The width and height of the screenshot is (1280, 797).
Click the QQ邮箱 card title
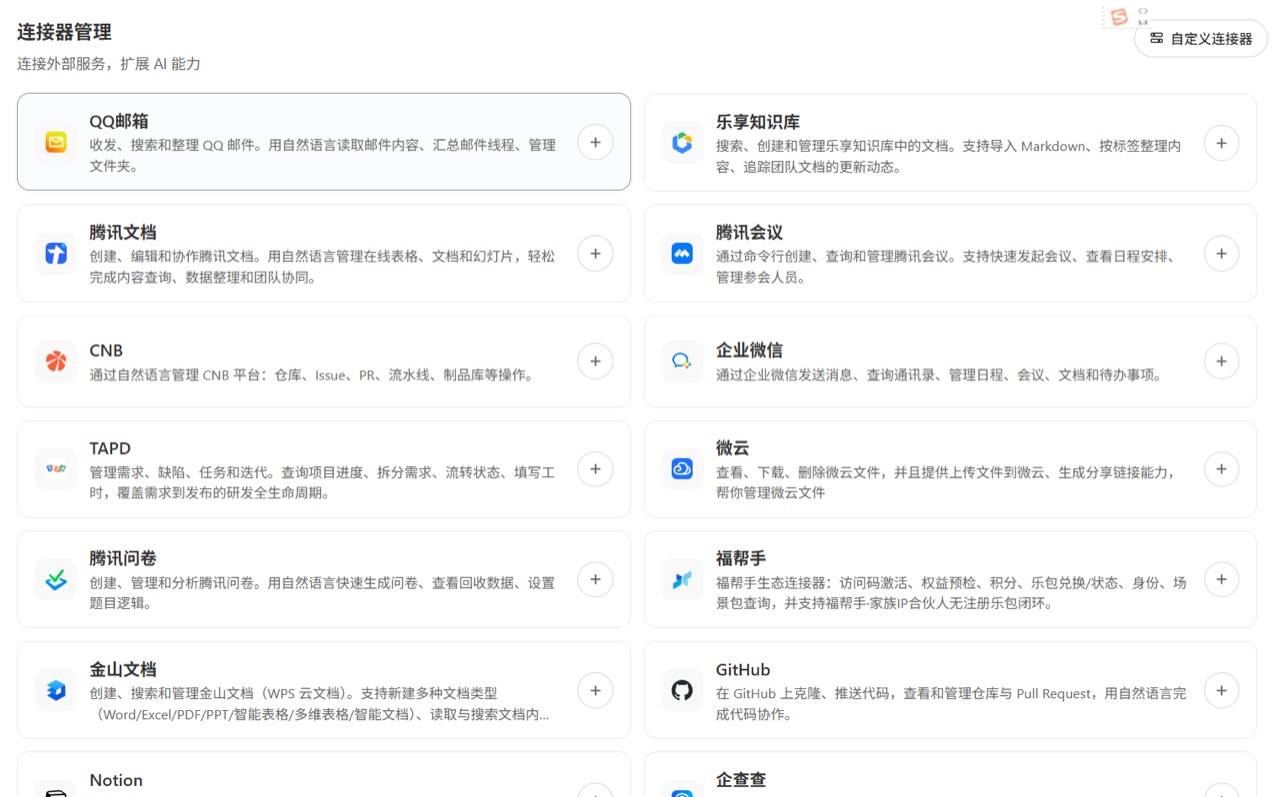tap(119, 121)
